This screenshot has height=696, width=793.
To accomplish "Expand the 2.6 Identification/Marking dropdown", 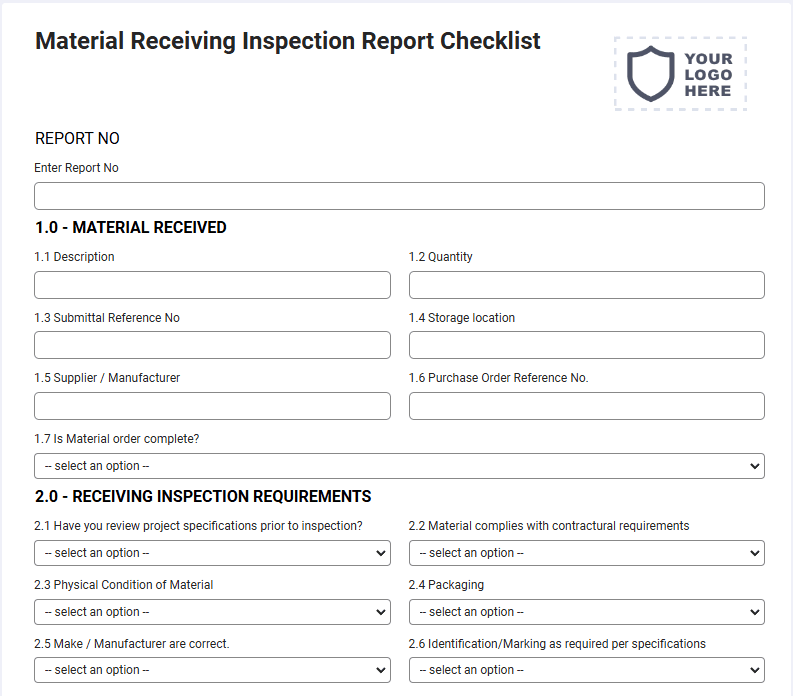I will point(587,670).
